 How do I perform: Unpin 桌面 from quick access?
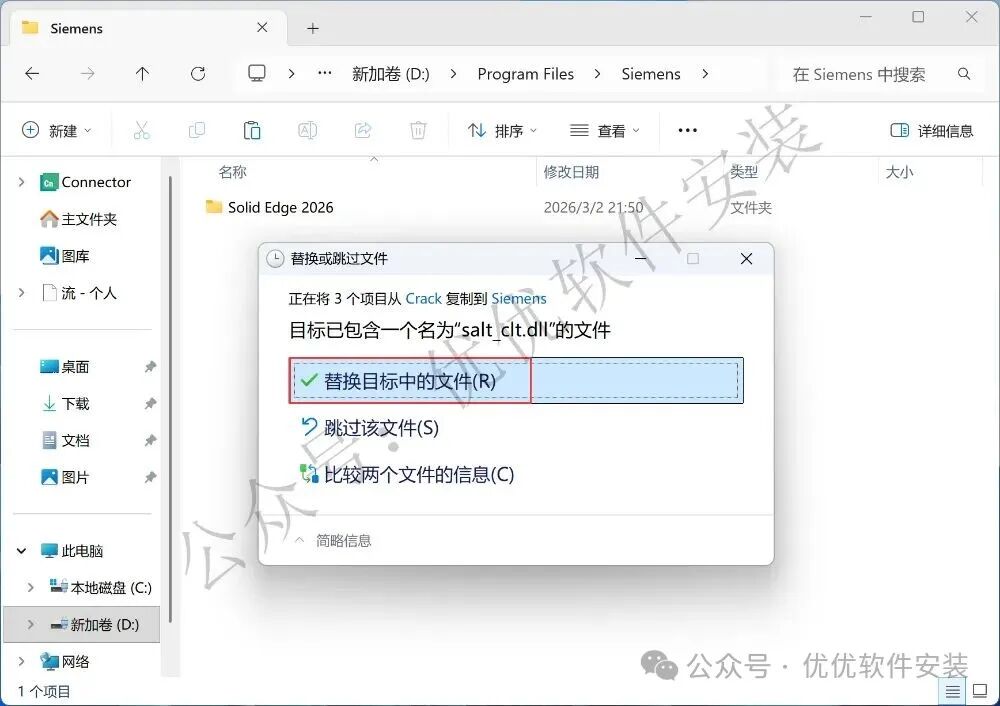pyautogui.click(x=150, y=367)
